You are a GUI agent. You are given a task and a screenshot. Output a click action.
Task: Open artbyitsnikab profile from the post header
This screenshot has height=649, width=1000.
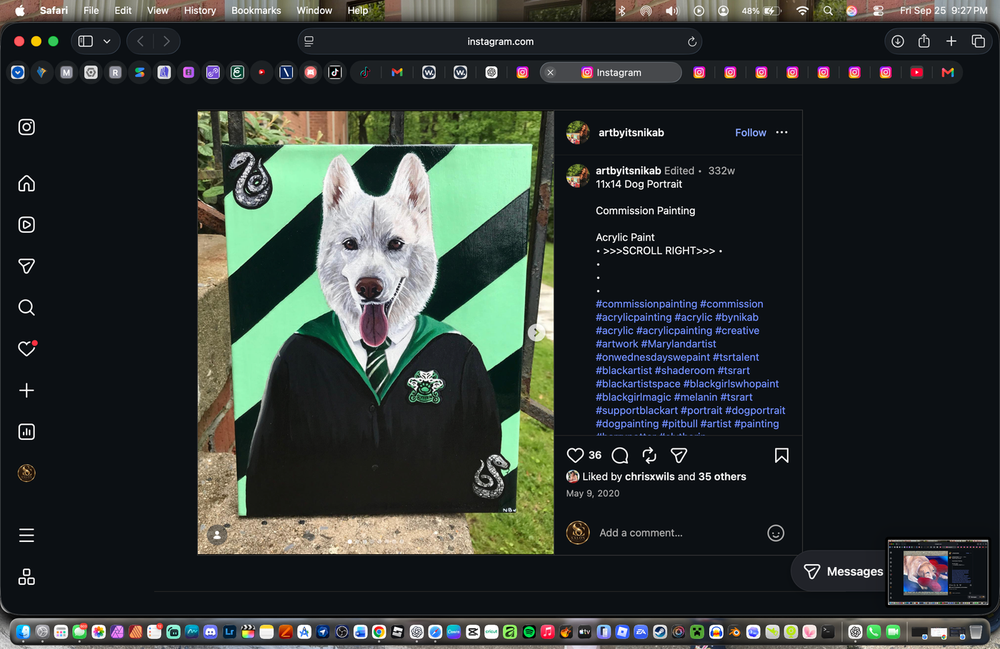tap(631, 133)
